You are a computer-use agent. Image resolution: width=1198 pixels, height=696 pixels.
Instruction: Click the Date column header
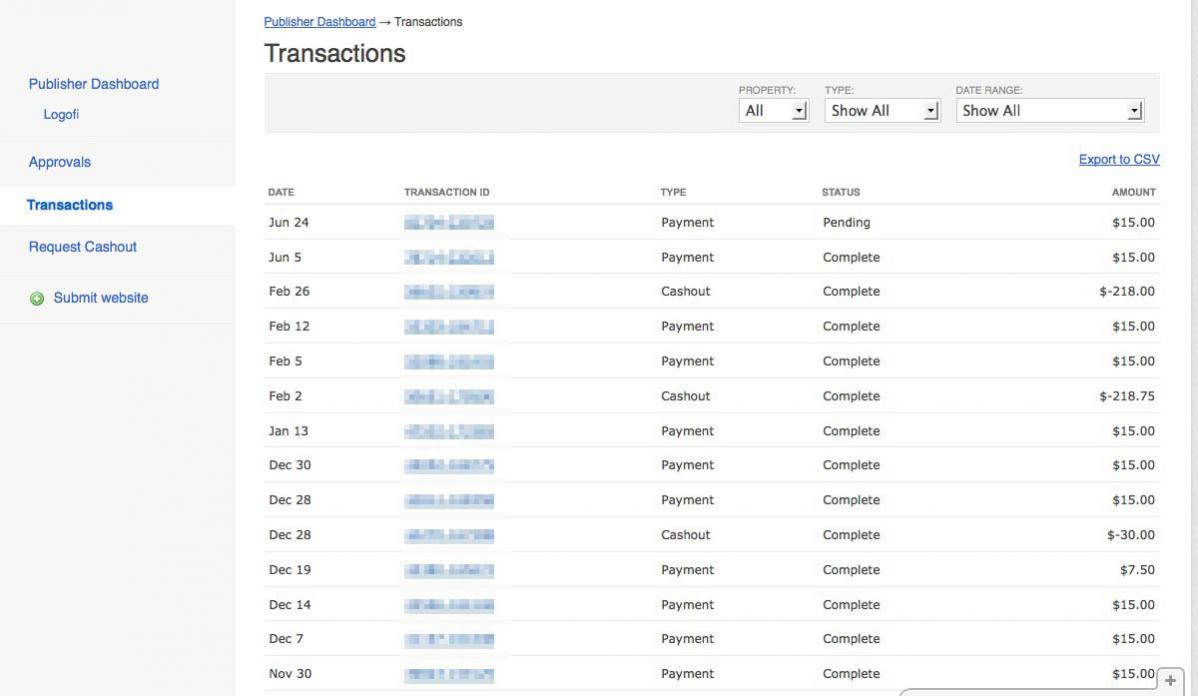coord(281,192)
